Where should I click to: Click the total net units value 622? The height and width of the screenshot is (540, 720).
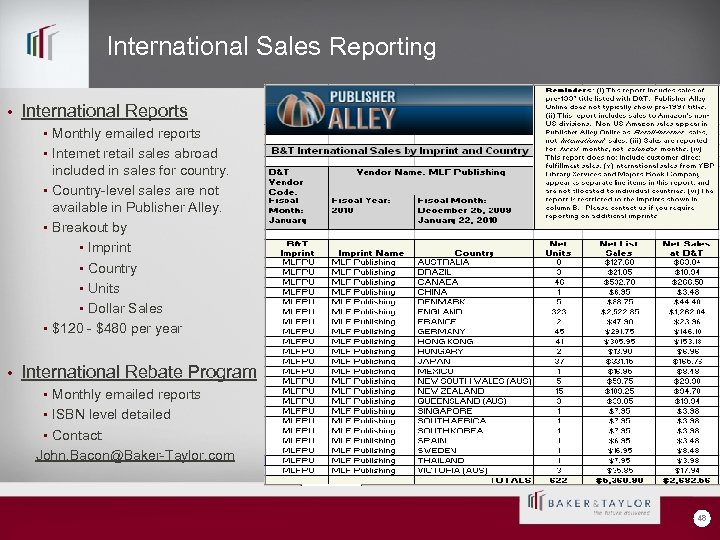pyautogui.click(x=558, y=480)
